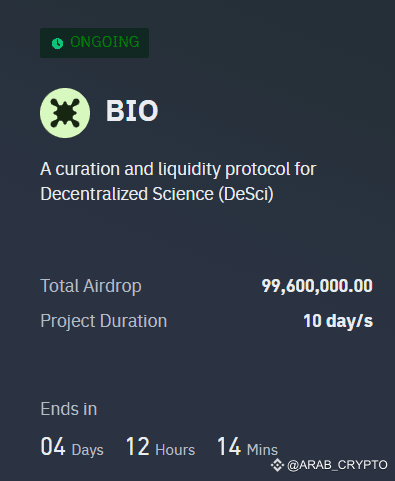Image resolution: width=395 pixels, height=481 pixels.
Task: Click the 'Ends in' countdown heading
Action: click(x=69, y=409)
